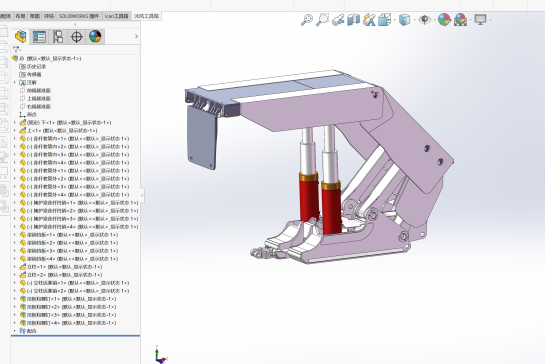Click the tree filter funnel icon

pos(16,50)
